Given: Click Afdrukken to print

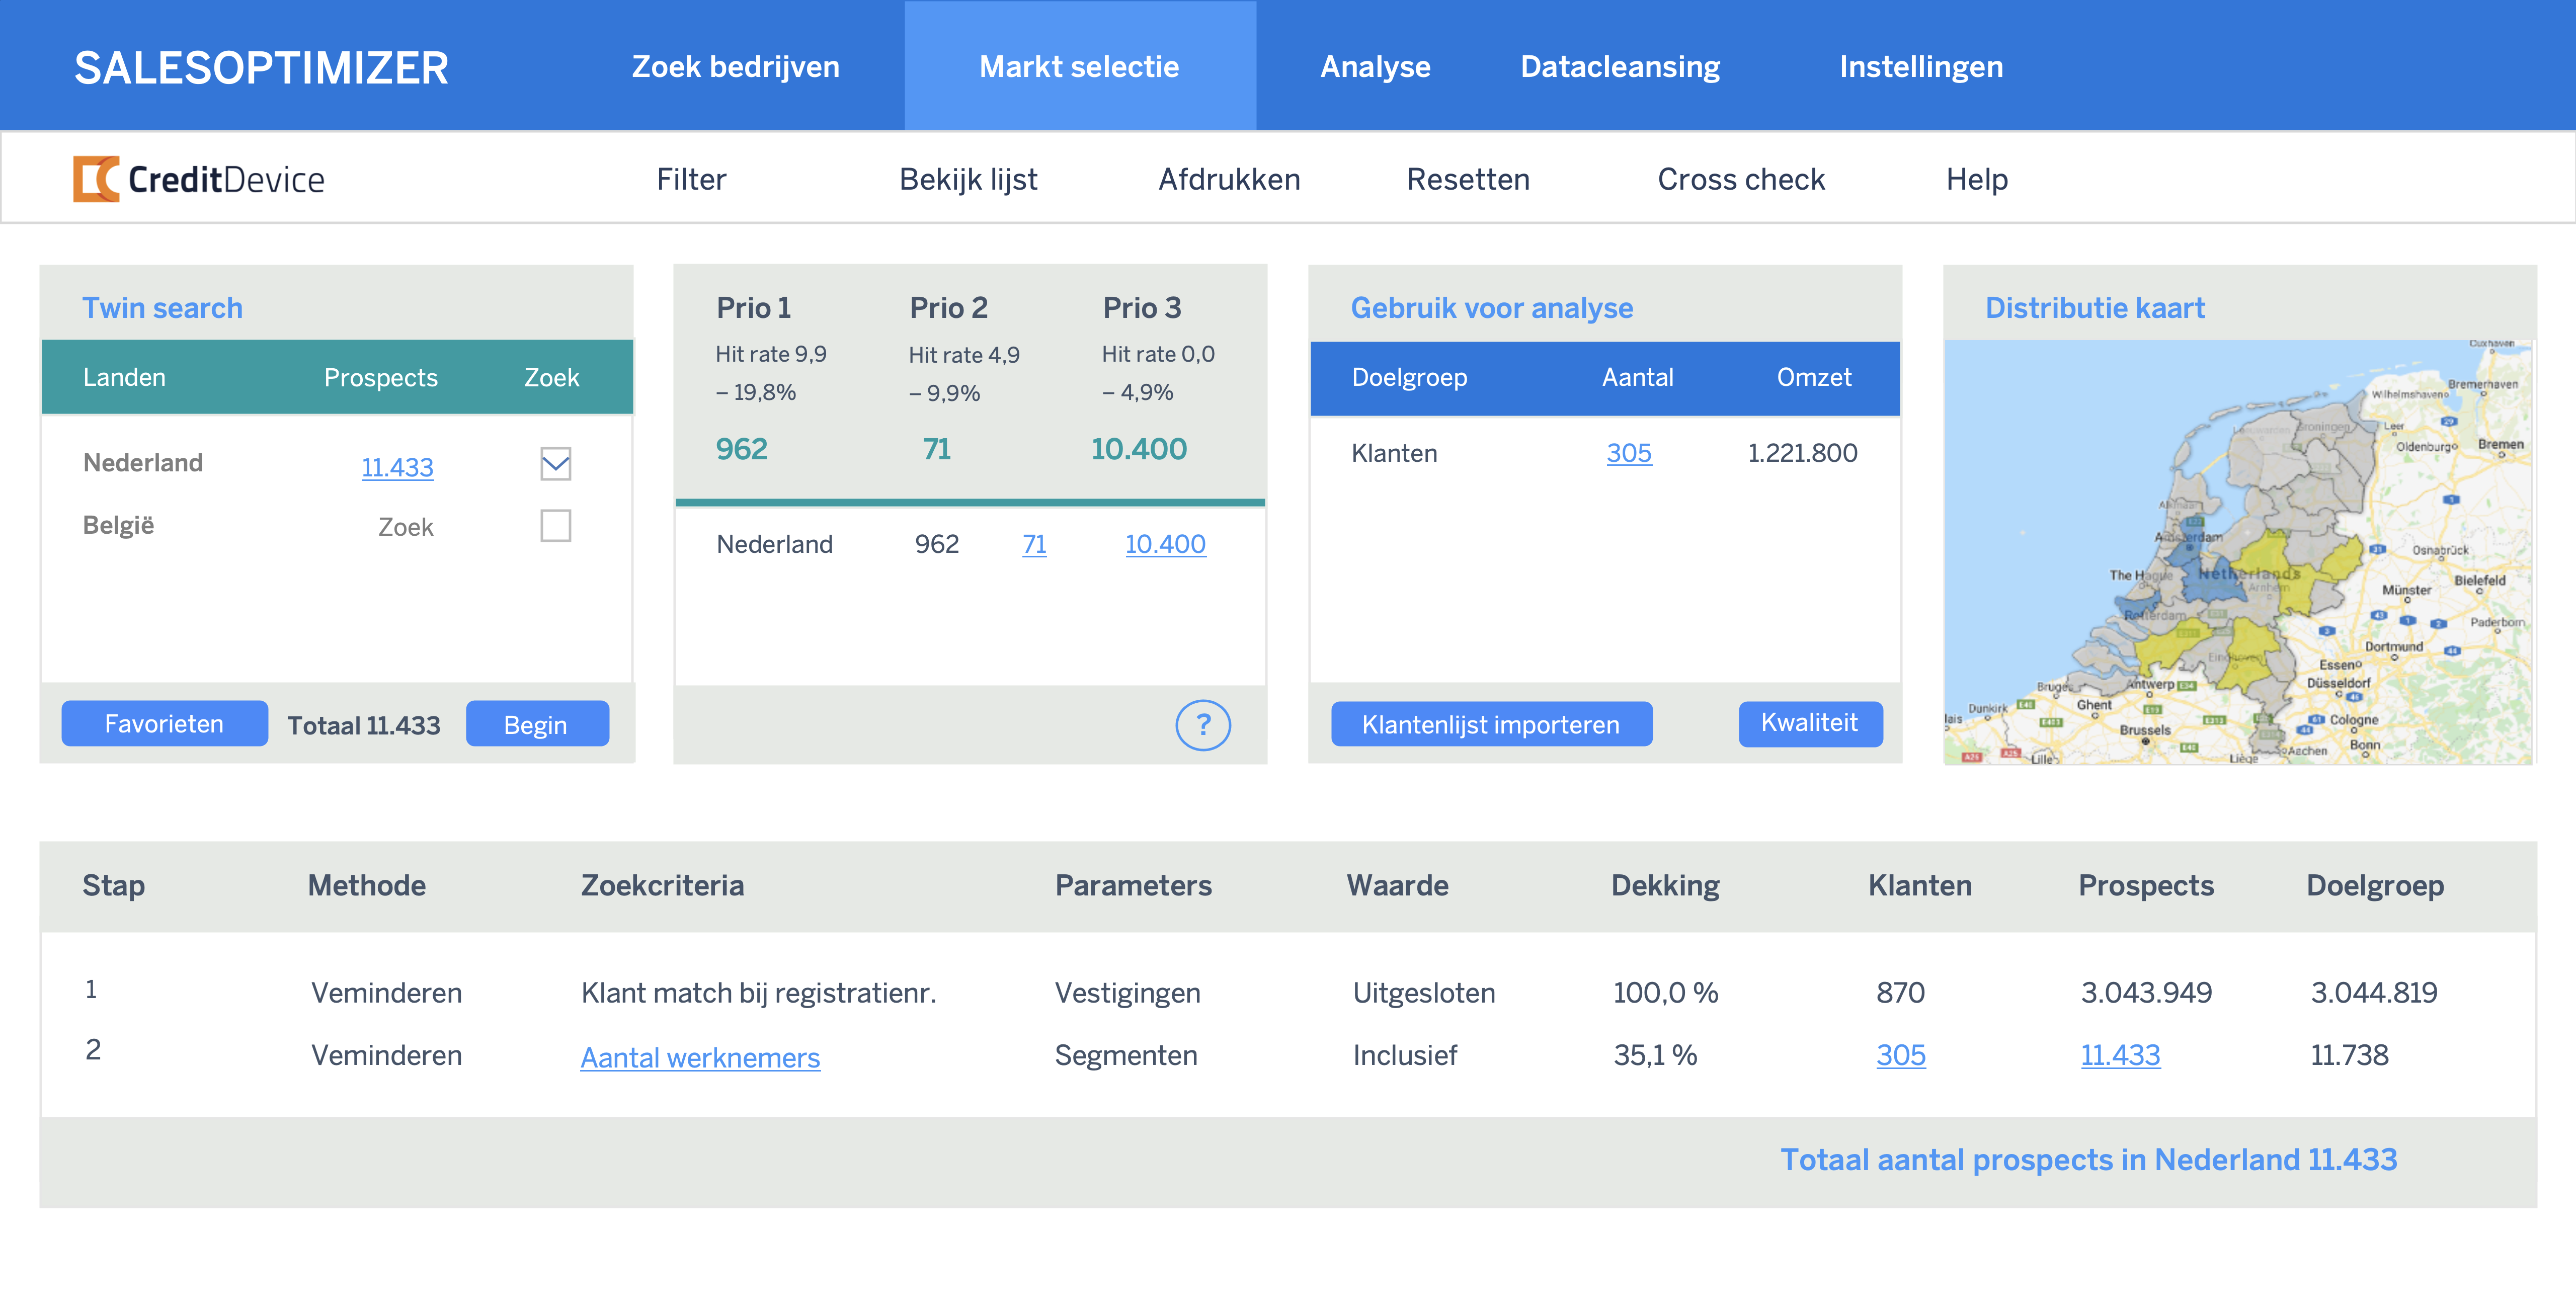Looking at the screenshot, I should click(1230, 179).
